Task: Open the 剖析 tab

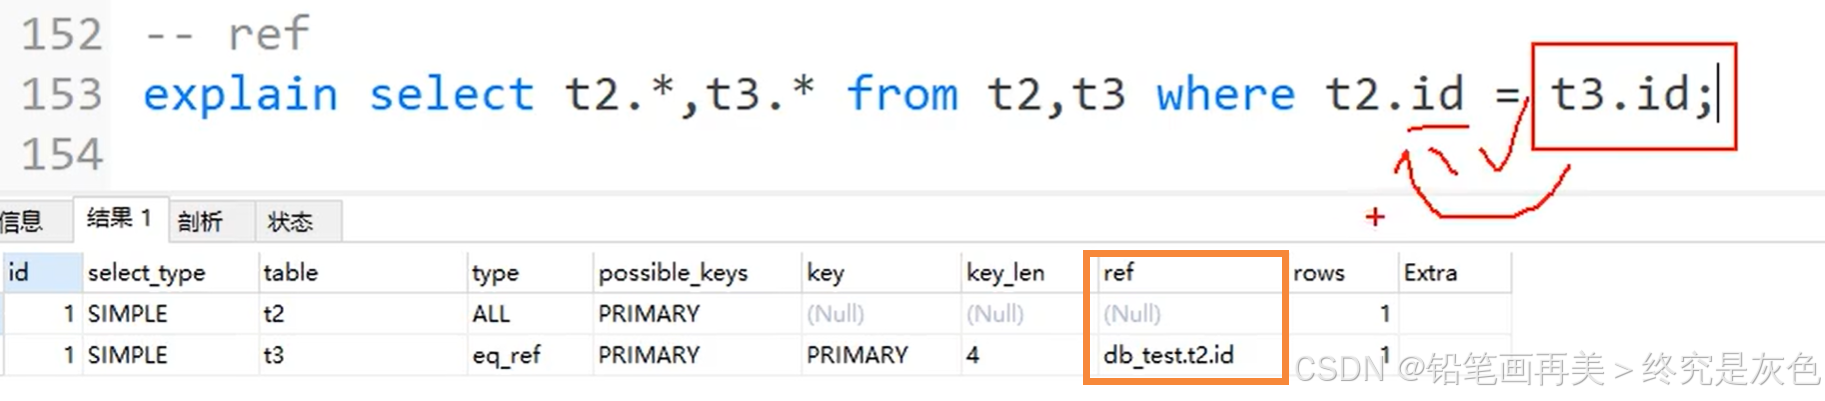Action: [x=200, y=222]
